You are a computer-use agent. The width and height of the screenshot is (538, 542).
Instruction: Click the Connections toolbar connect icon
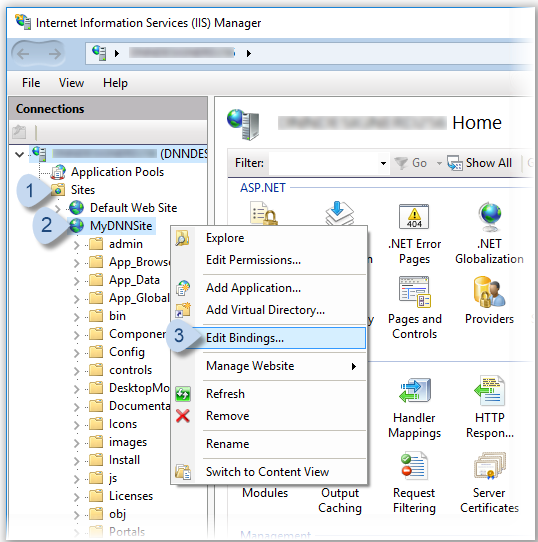click(x=19, y=132)
